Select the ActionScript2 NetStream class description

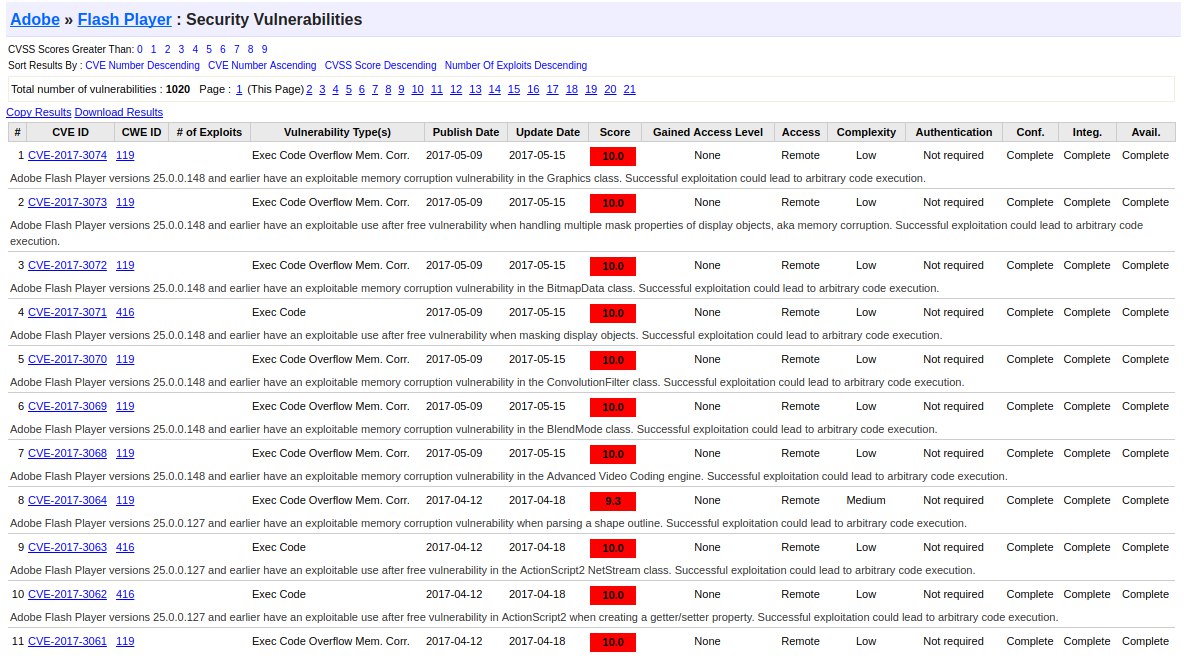tap(492, 570)
